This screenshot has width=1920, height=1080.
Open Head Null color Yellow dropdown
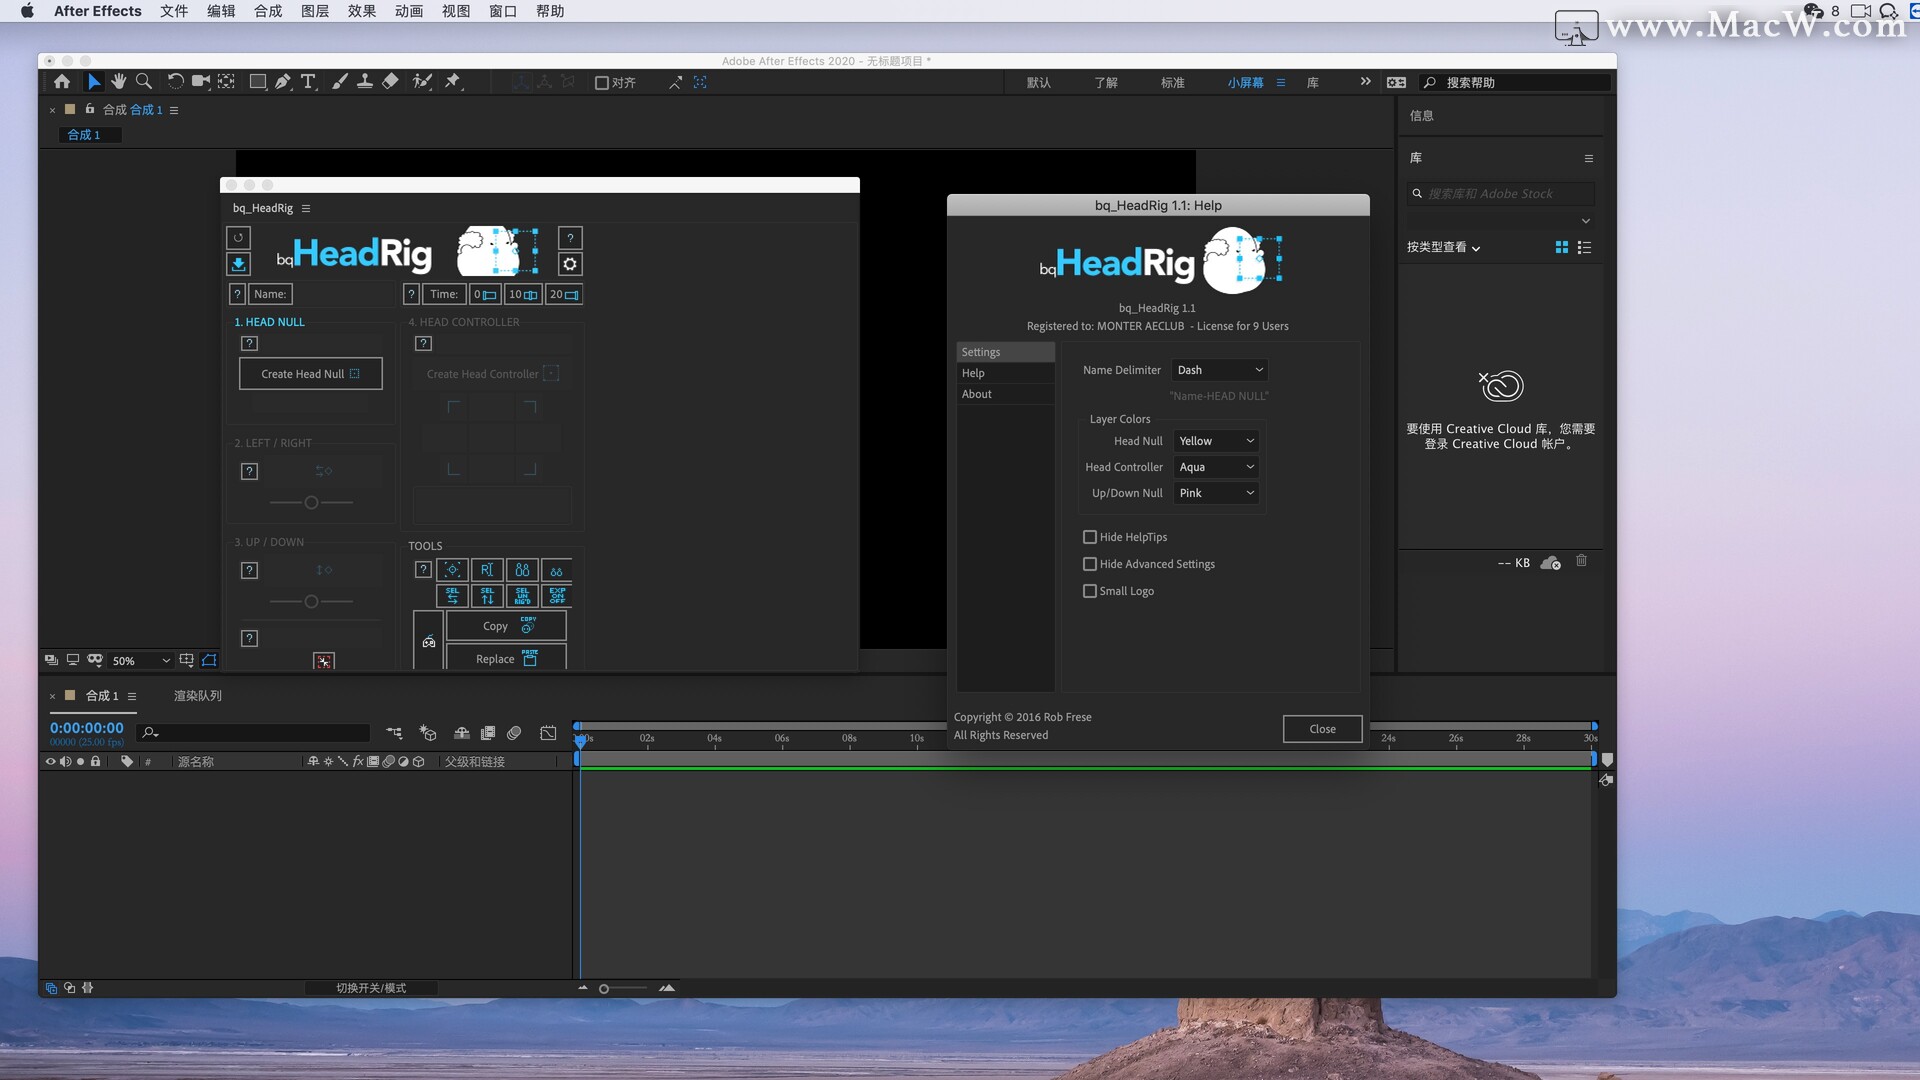(x=1216, y=441)
